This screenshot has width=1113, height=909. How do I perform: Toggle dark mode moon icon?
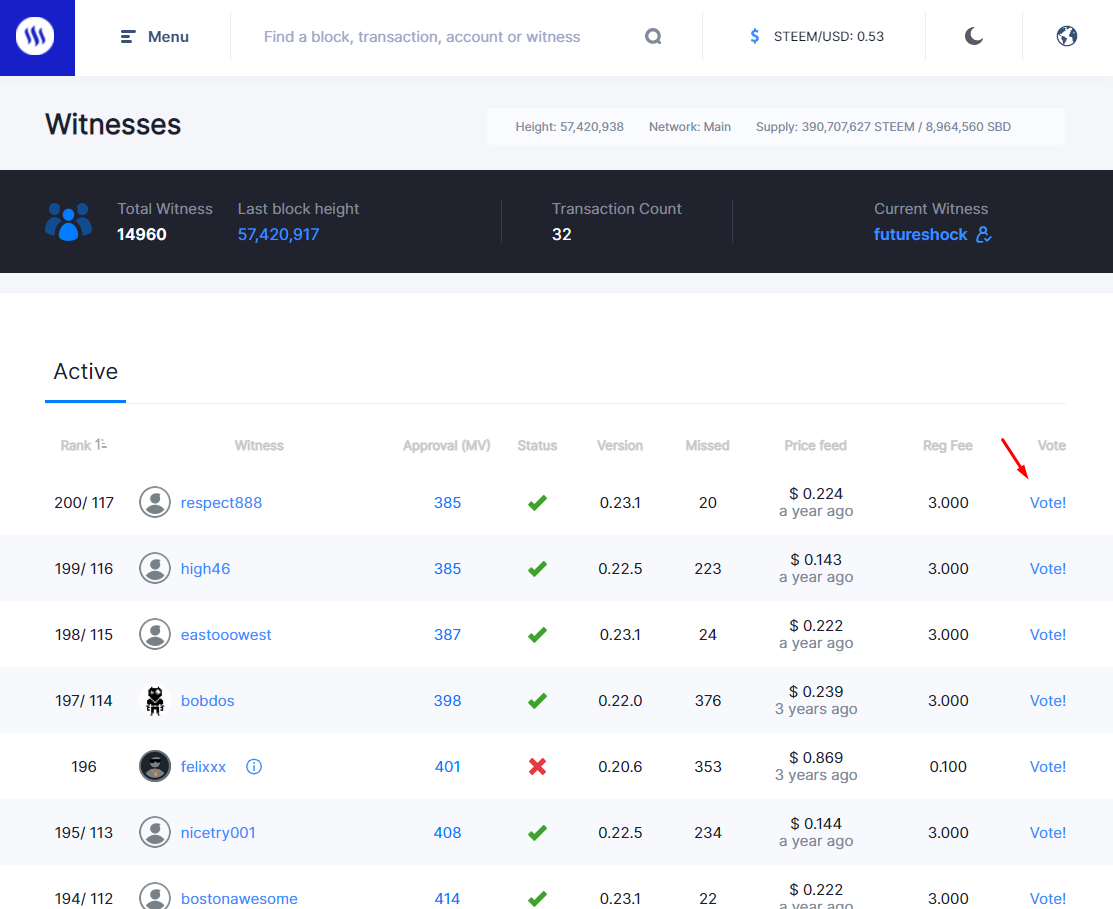(x=974, y=36)
